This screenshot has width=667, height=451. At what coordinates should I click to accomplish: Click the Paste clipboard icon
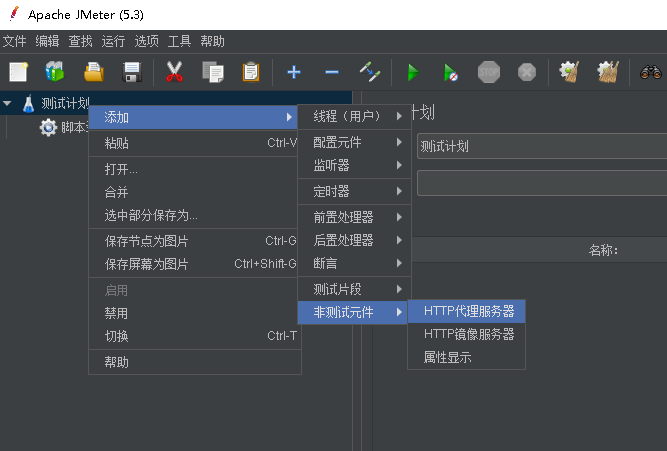(x=251, y=72)
